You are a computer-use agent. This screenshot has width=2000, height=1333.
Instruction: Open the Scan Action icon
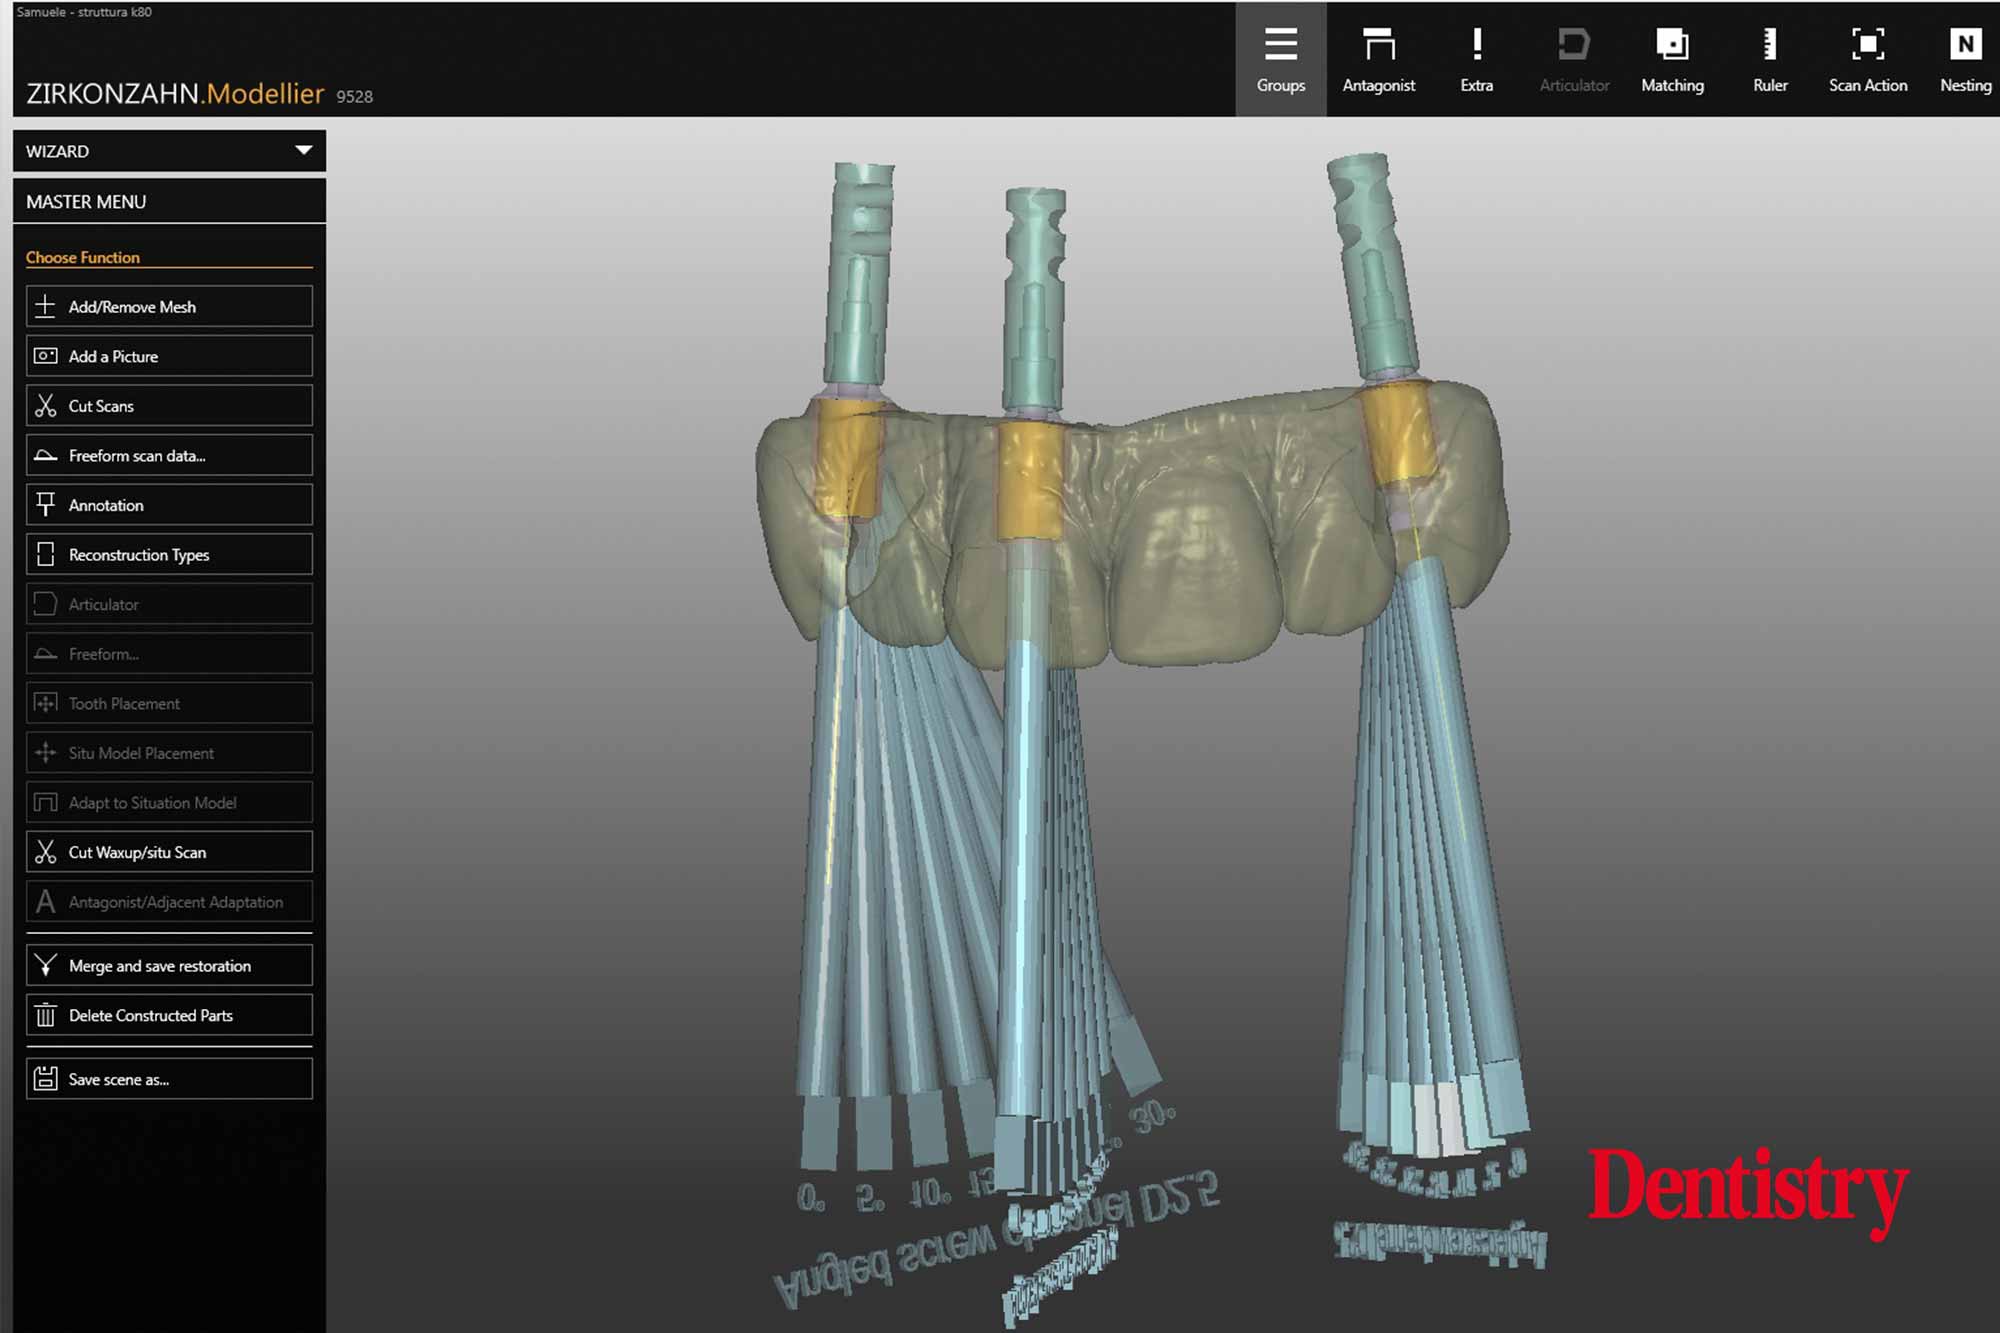1867,44
